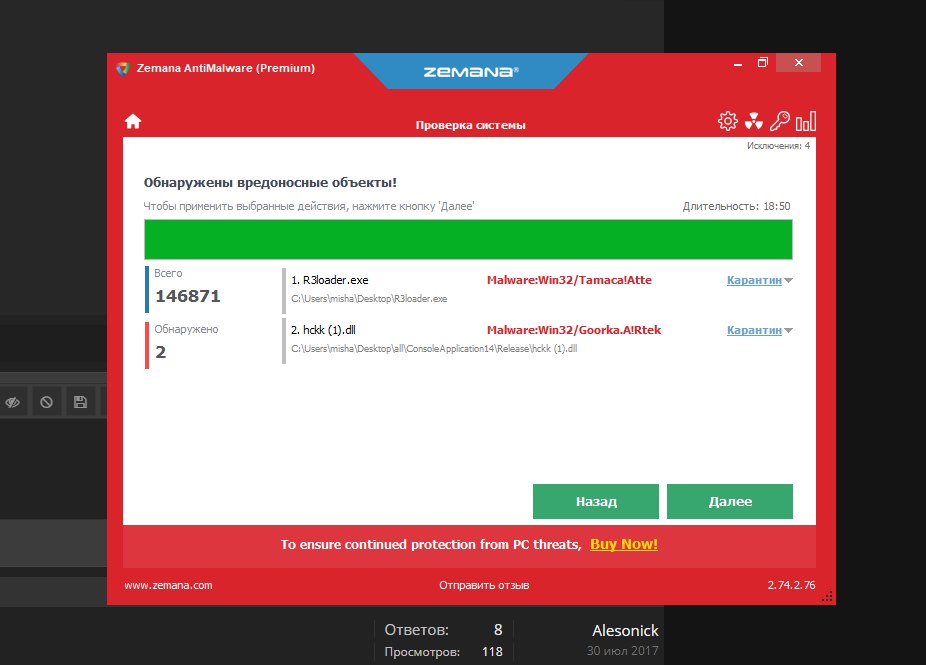926x665 pixels.
Task: Click the R3loader.exe file path text
Action: click(369, 299)
